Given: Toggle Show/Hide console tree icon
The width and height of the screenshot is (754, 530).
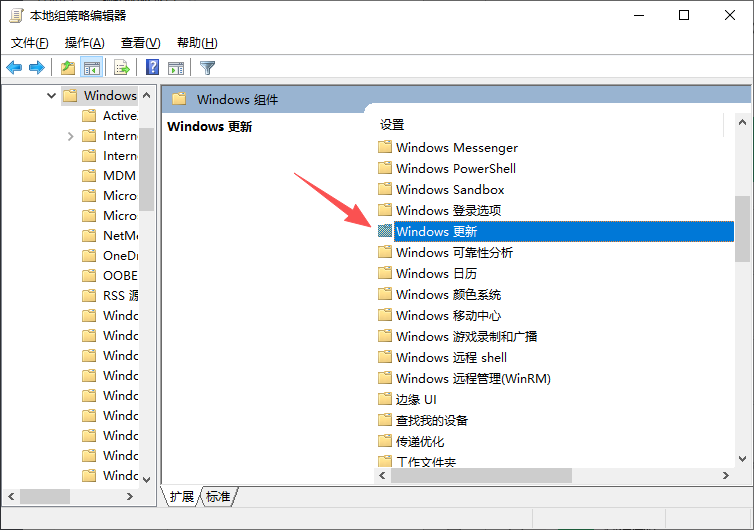Looking at the screenshot, I should coord(92,68).
